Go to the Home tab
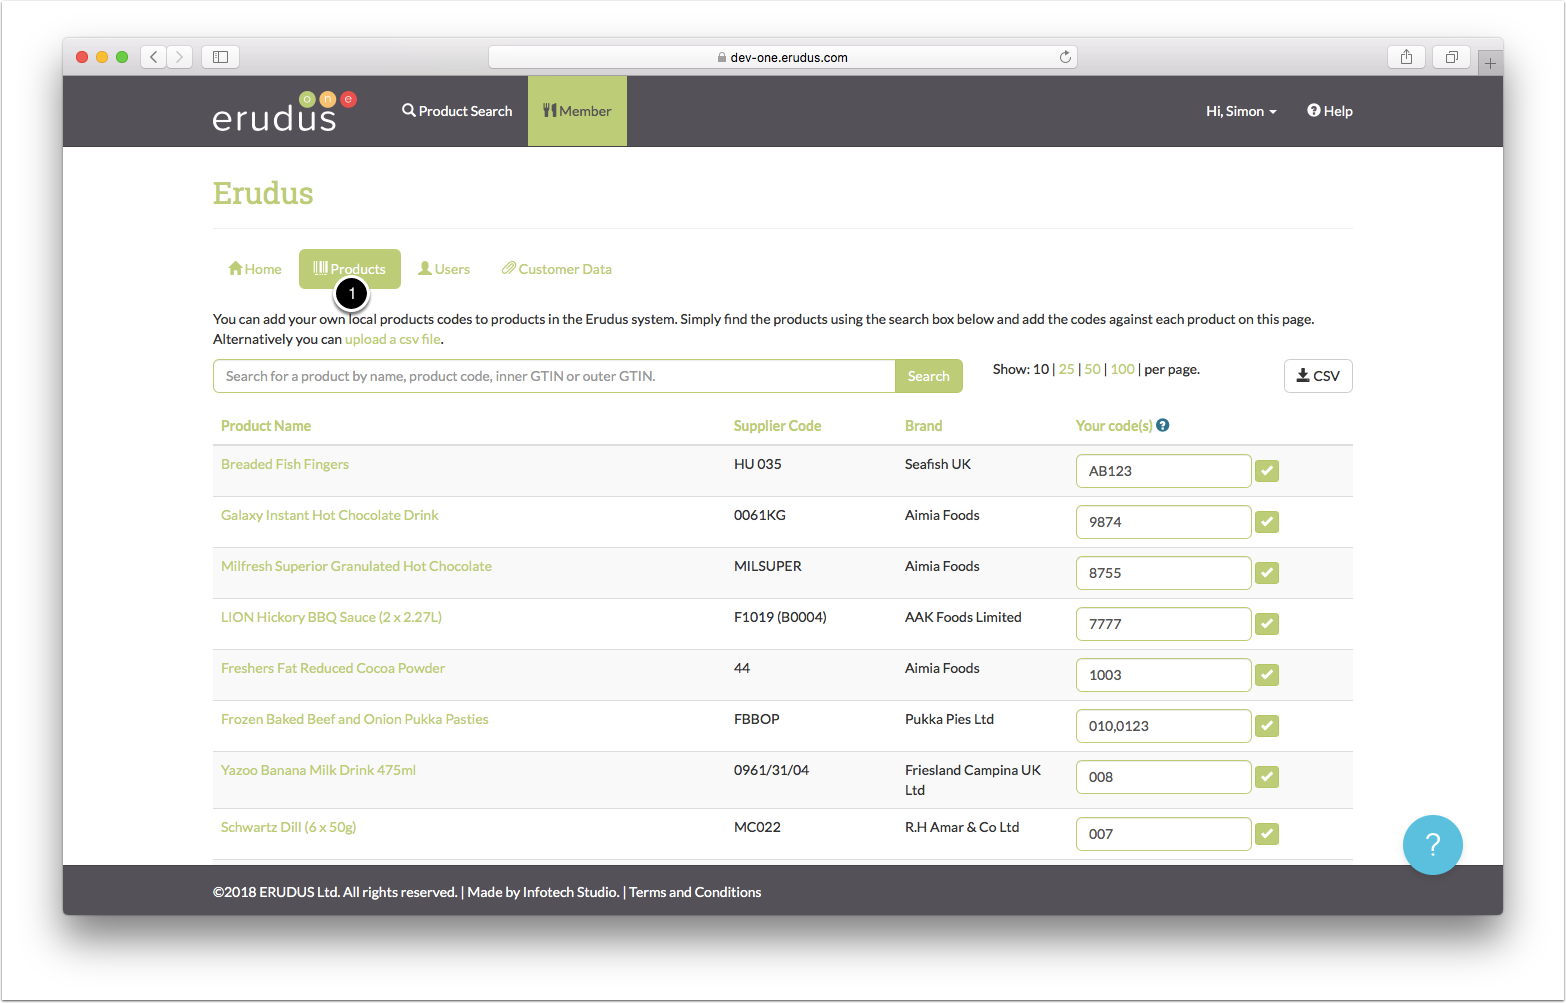This screenshot has height=1003, width=1566. click(255, 269)
